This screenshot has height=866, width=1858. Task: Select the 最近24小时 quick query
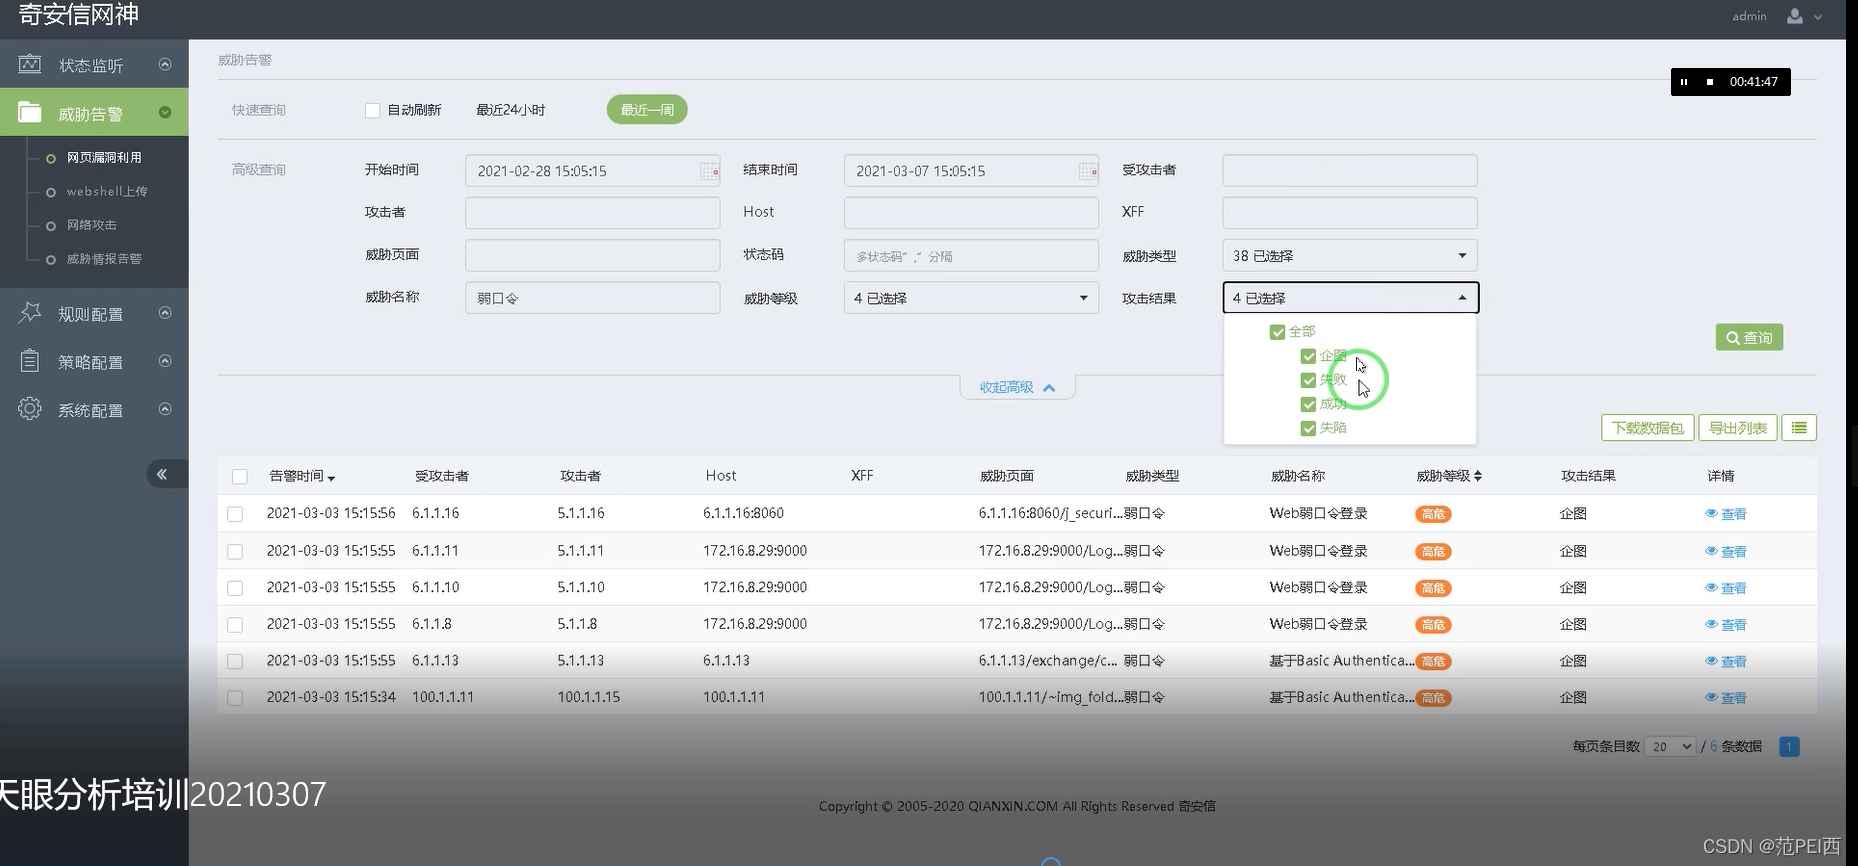510,110
